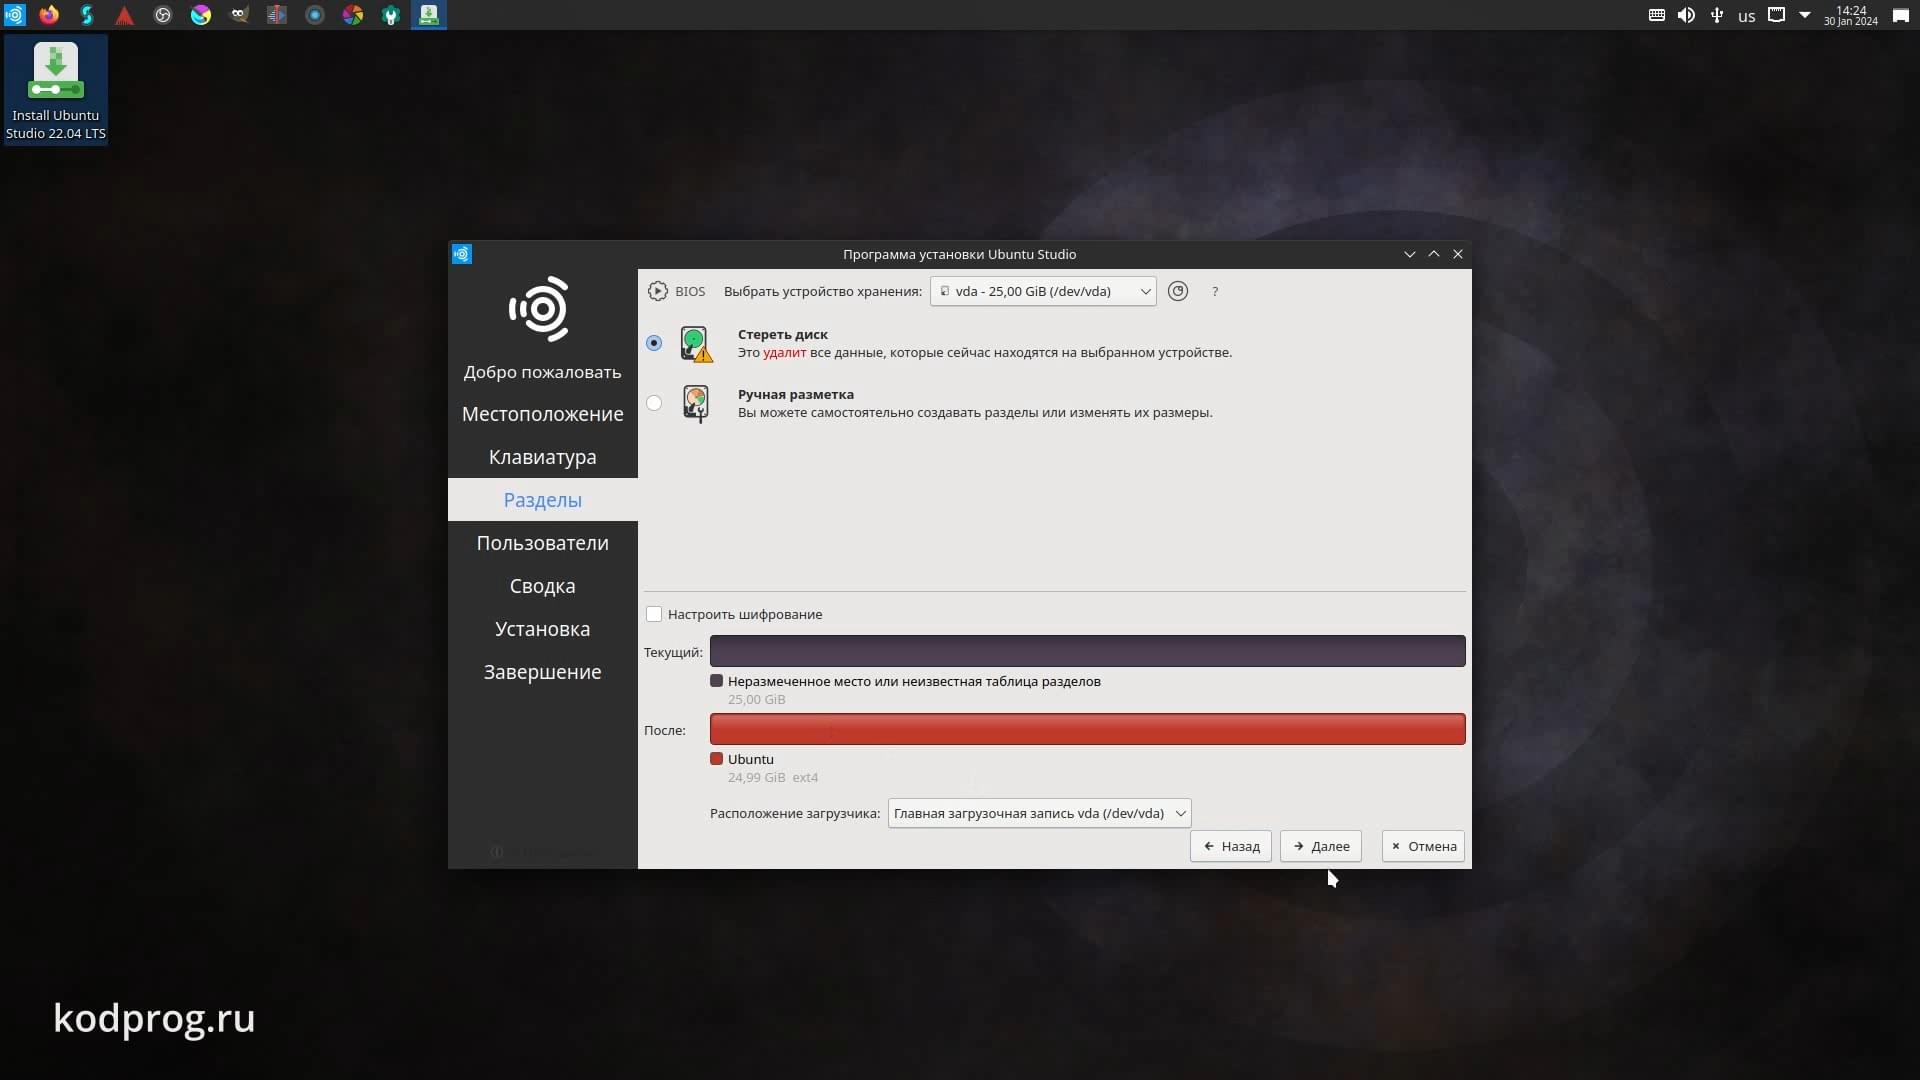
Task: Open the blue circle app in panel
Action: pos(315,15)
